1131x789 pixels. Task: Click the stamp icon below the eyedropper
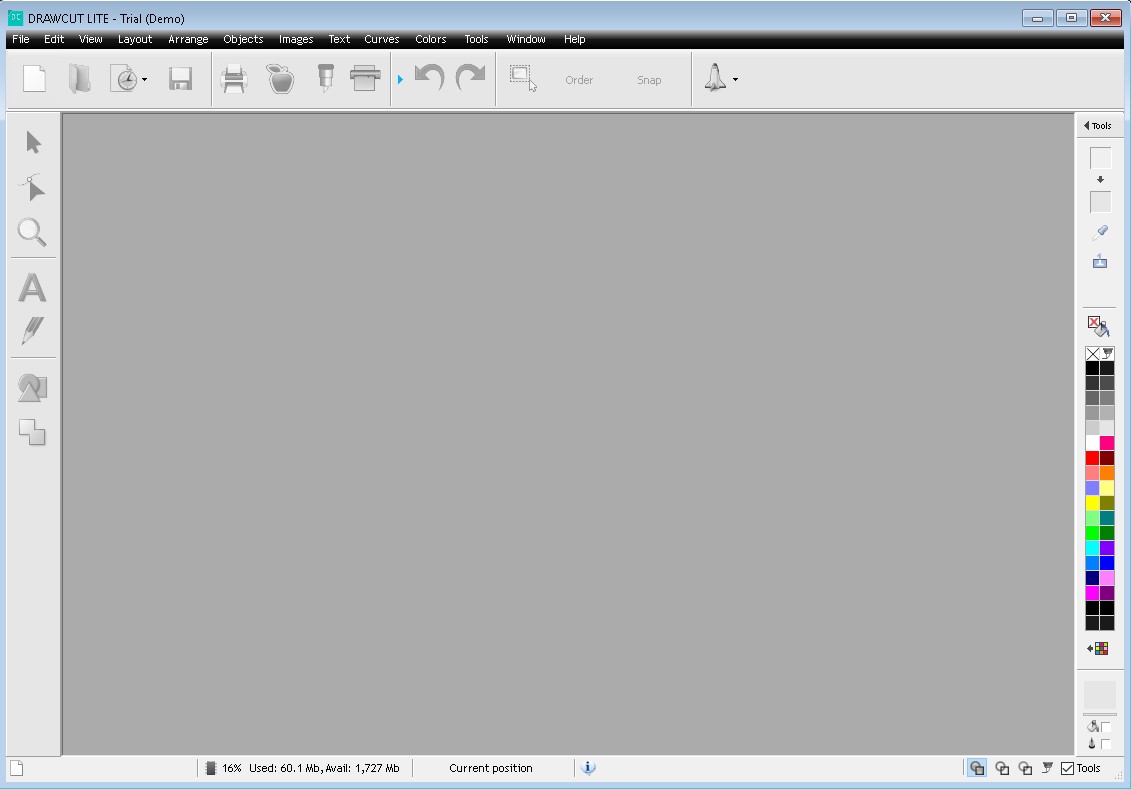click(x=1100, y=261)
